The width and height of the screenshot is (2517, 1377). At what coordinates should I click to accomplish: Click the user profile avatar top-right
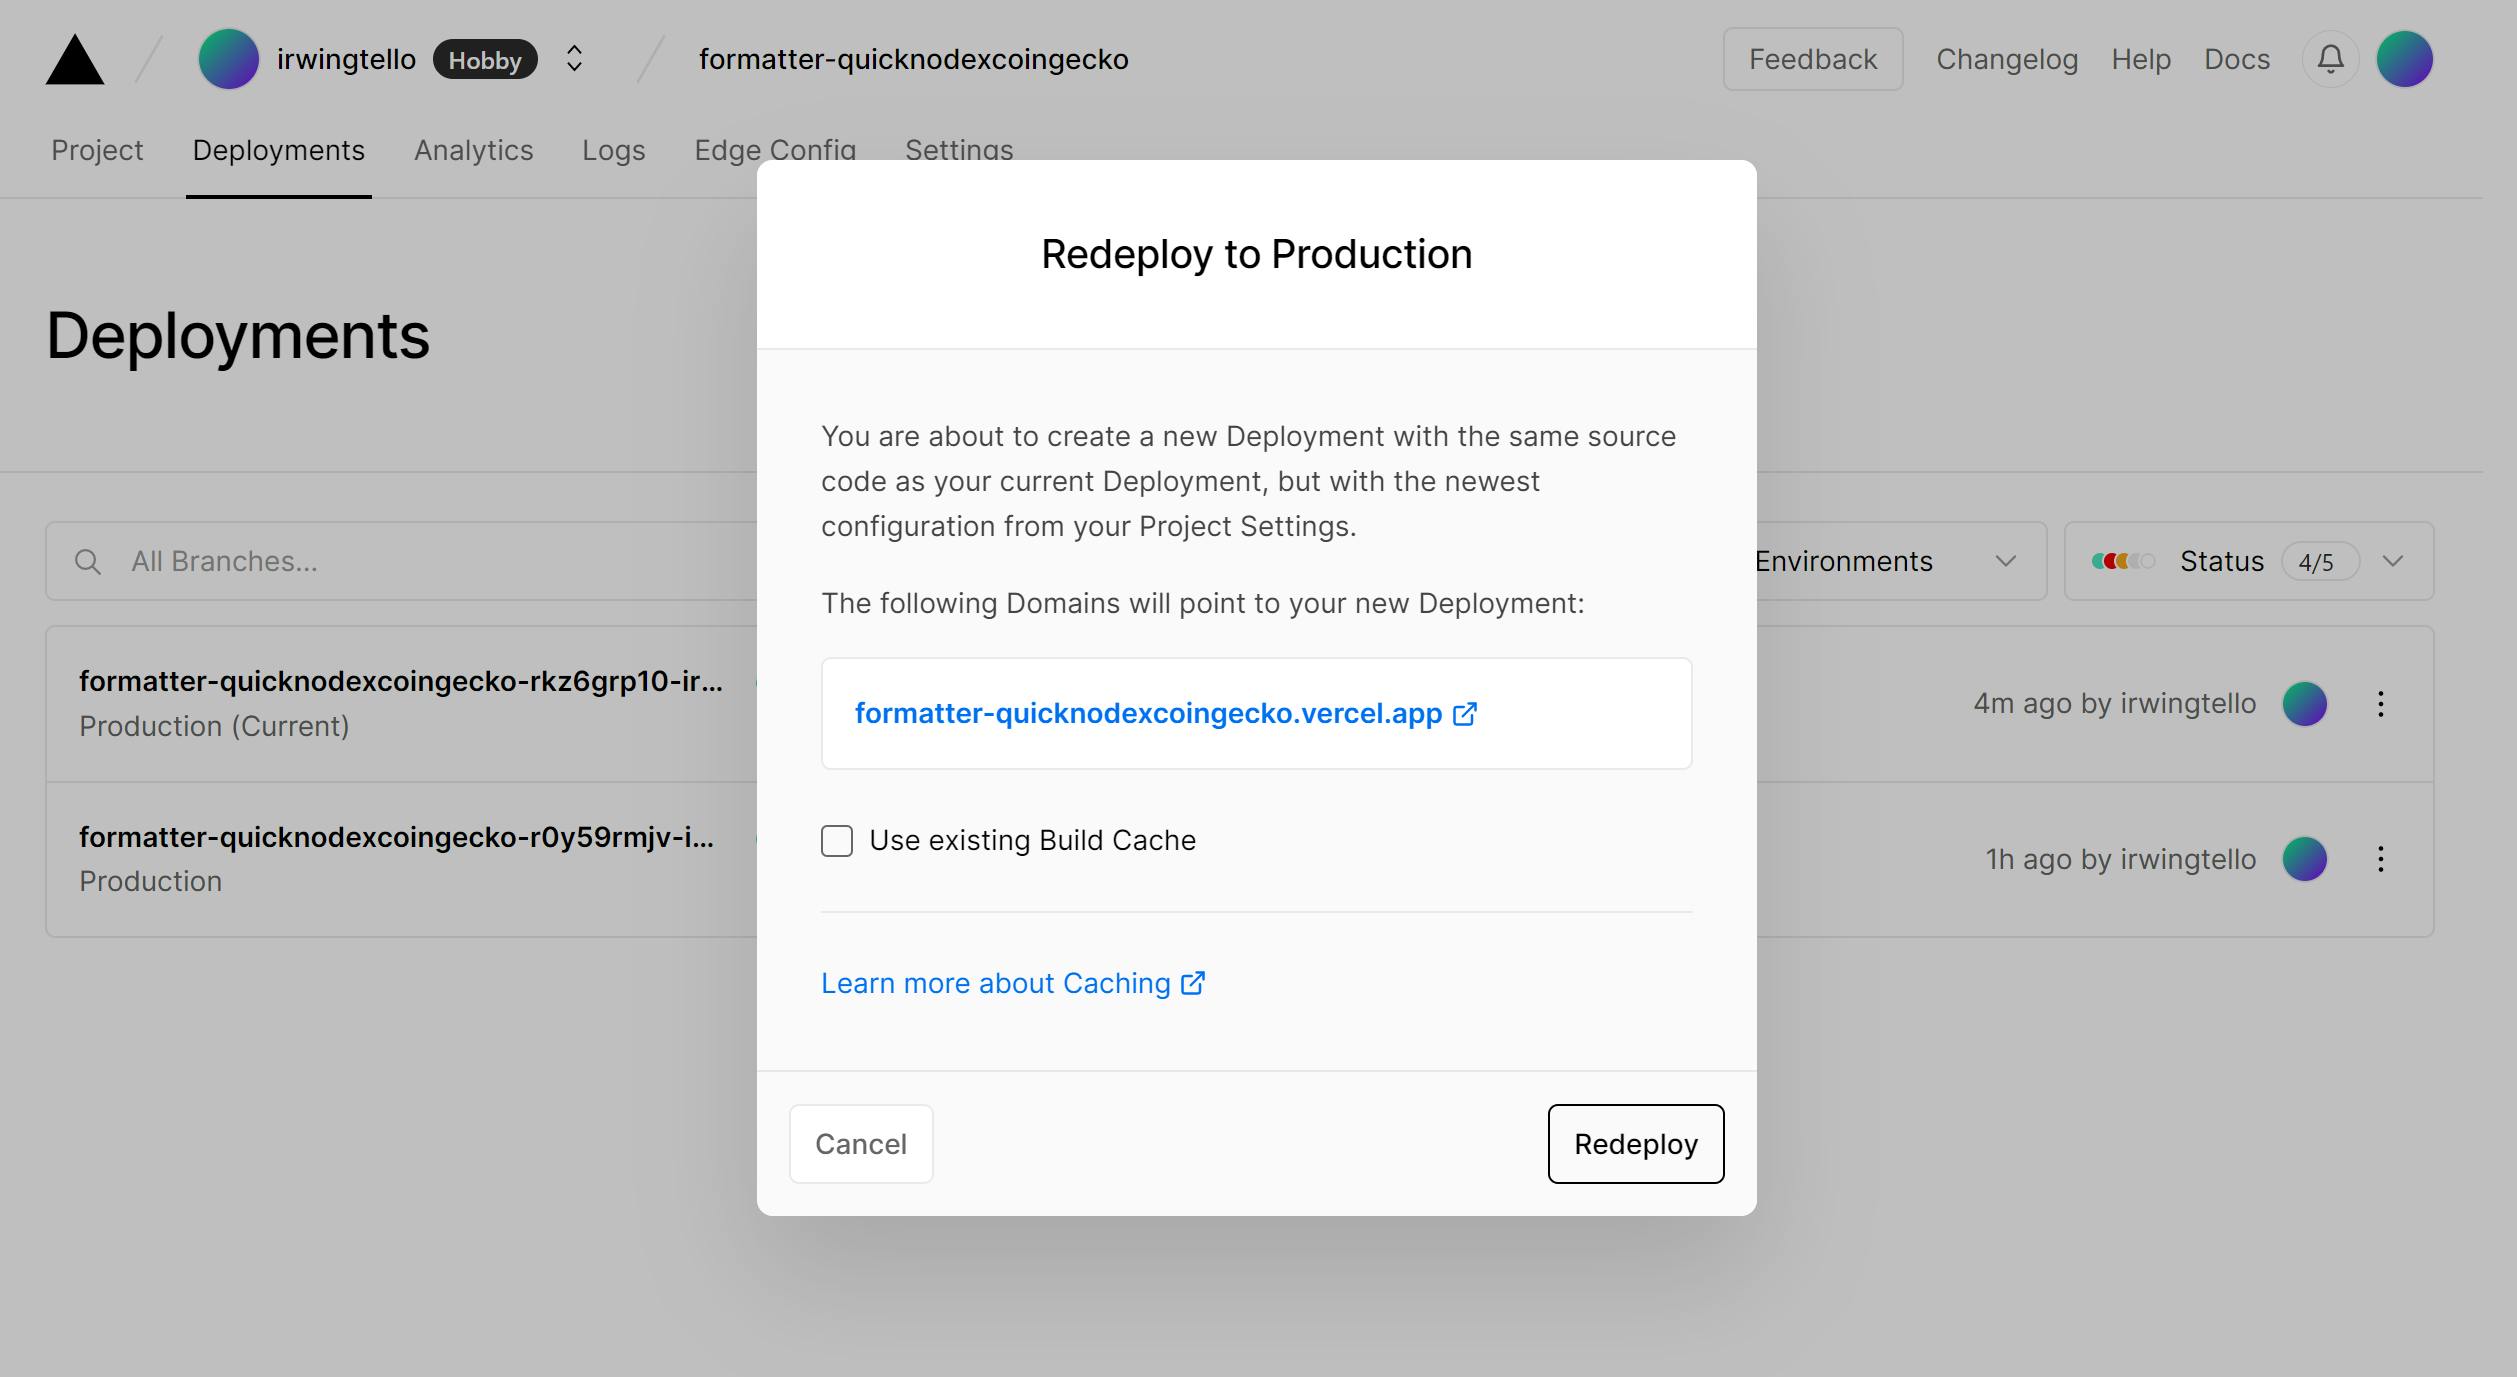click(x=2405, y=58)
